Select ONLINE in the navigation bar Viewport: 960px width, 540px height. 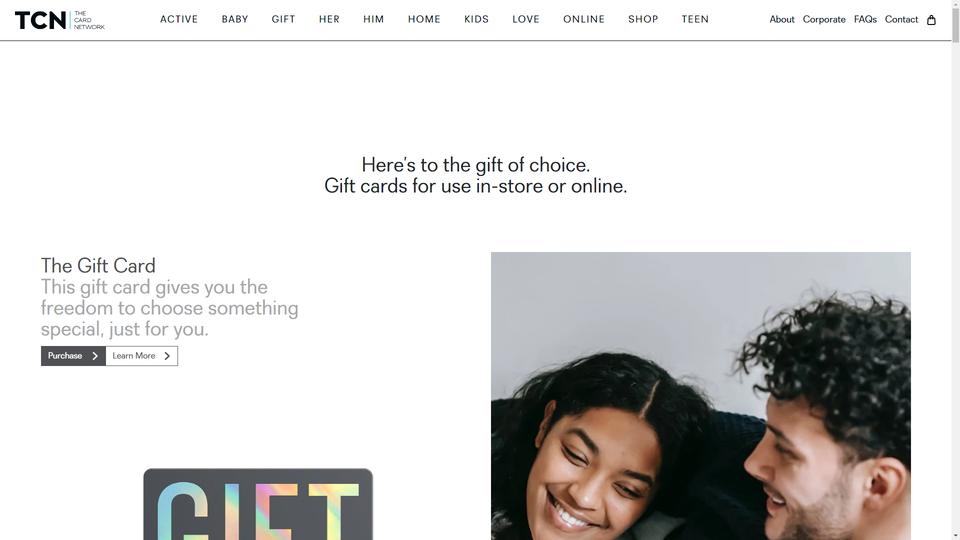tap(584, 20)
